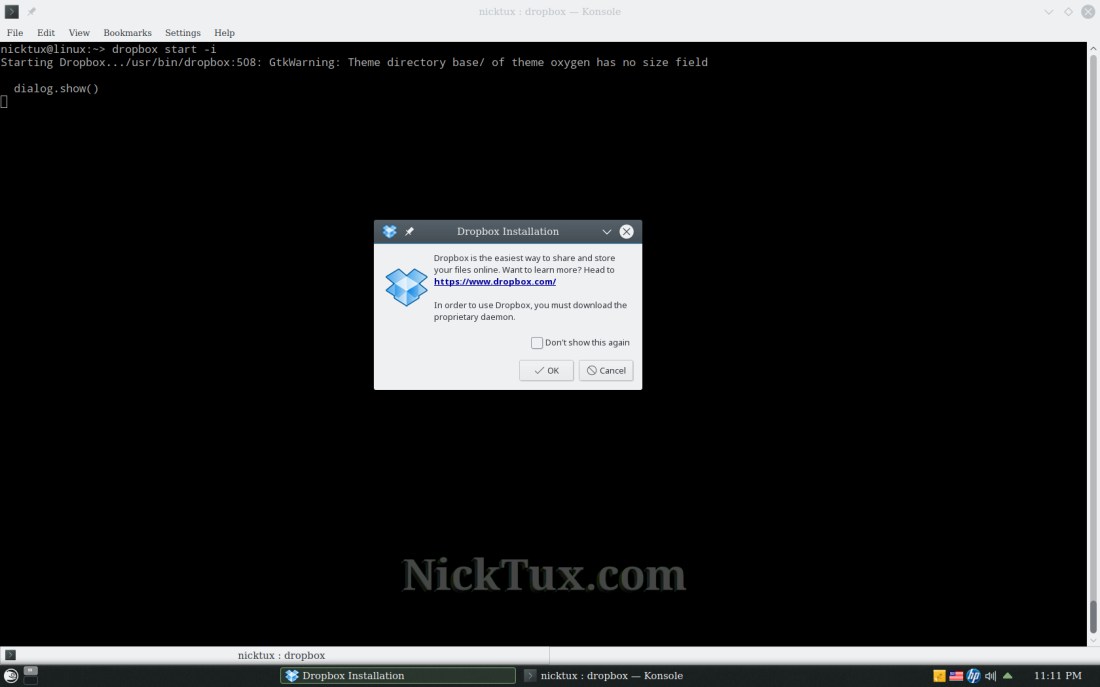Expand the system tray with the green arrow

pyautogui.click(x=1008, y=676)
